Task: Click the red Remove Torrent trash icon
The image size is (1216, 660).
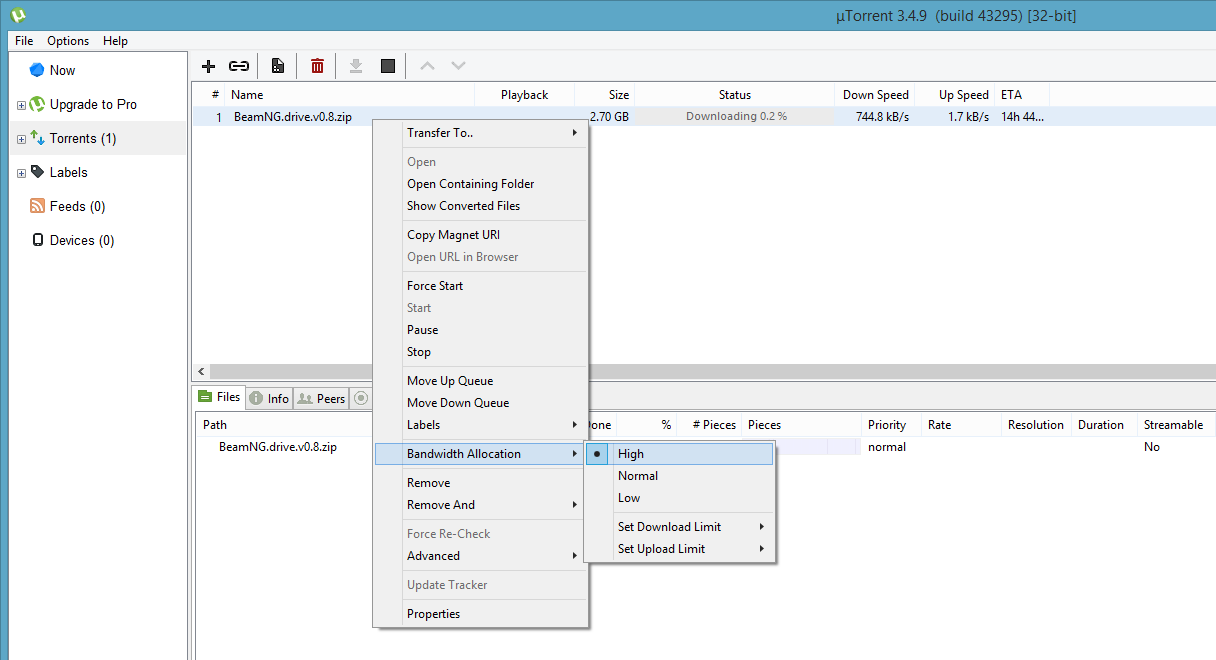Action: click(x=317, y=66)
